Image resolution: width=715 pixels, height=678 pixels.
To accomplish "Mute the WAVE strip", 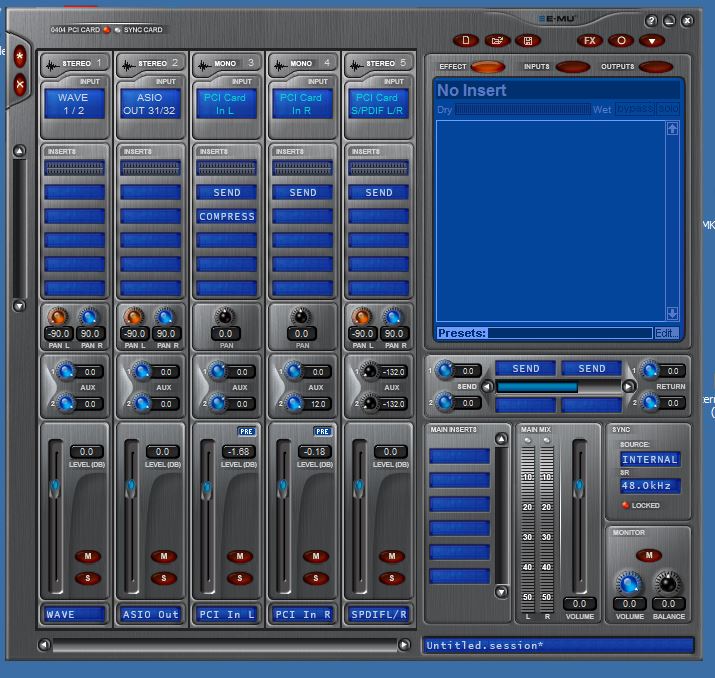I will pyautogui.click(x=88, y=556).
